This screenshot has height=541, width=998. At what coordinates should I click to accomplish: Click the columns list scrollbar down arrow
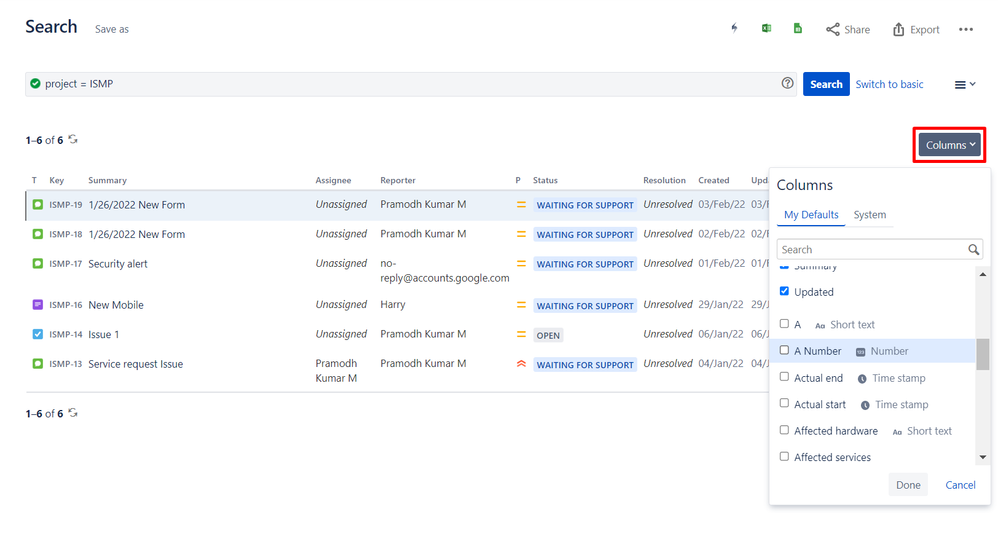(983, 457)
